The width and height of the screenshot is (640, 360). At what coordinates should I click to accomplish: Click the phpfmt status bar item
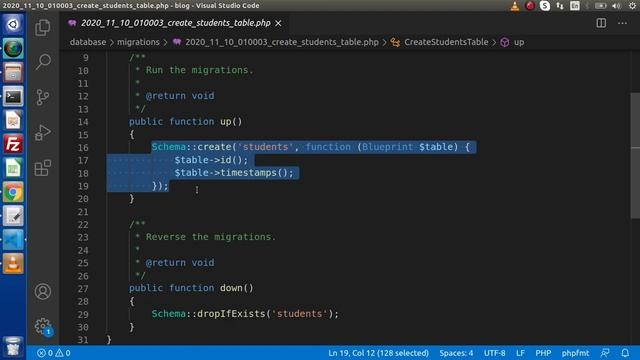pyautogui.click(x=575, y=353)
